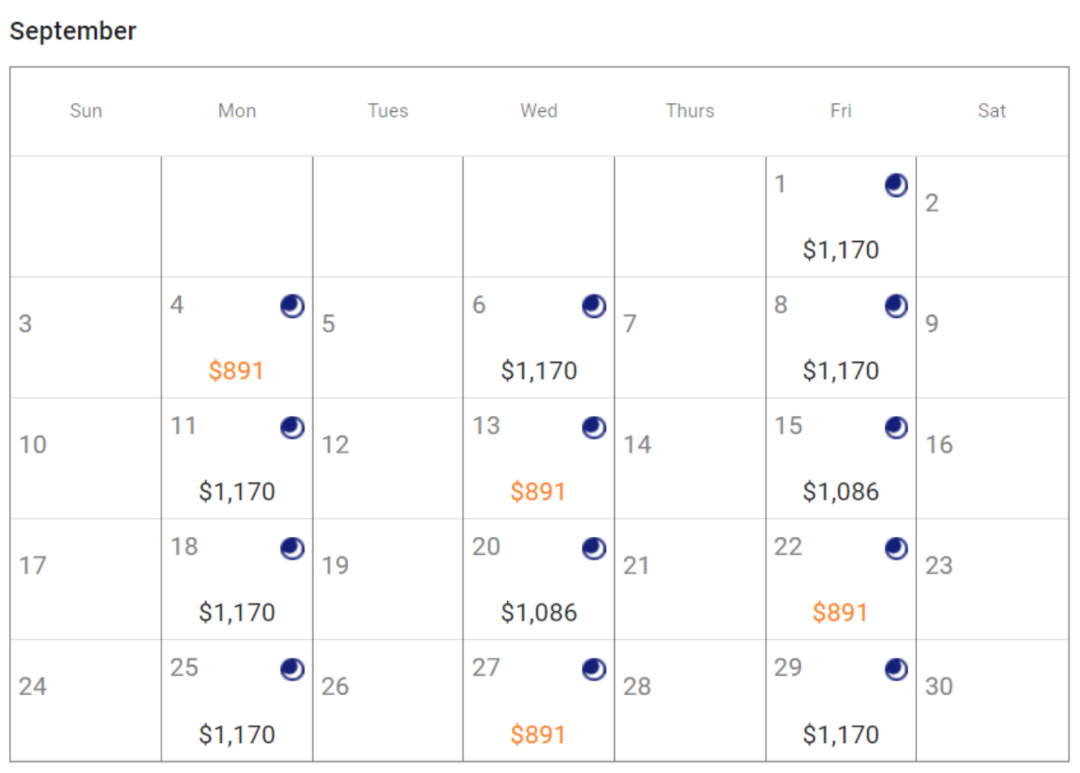Click the moon icon on September 29
1080x773 pixels.
[896, 669]
